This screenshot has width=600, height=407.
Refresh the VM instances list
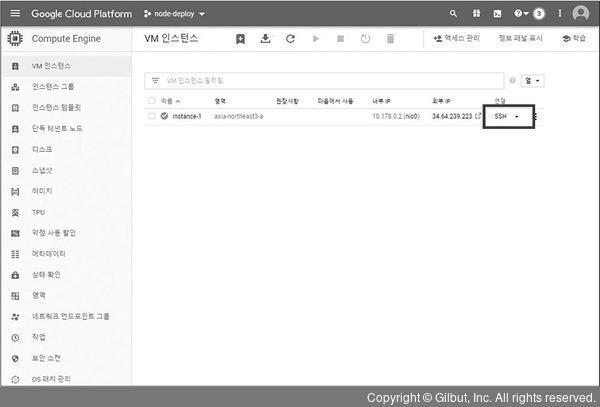pyautogui.click(x=290, y=38)
